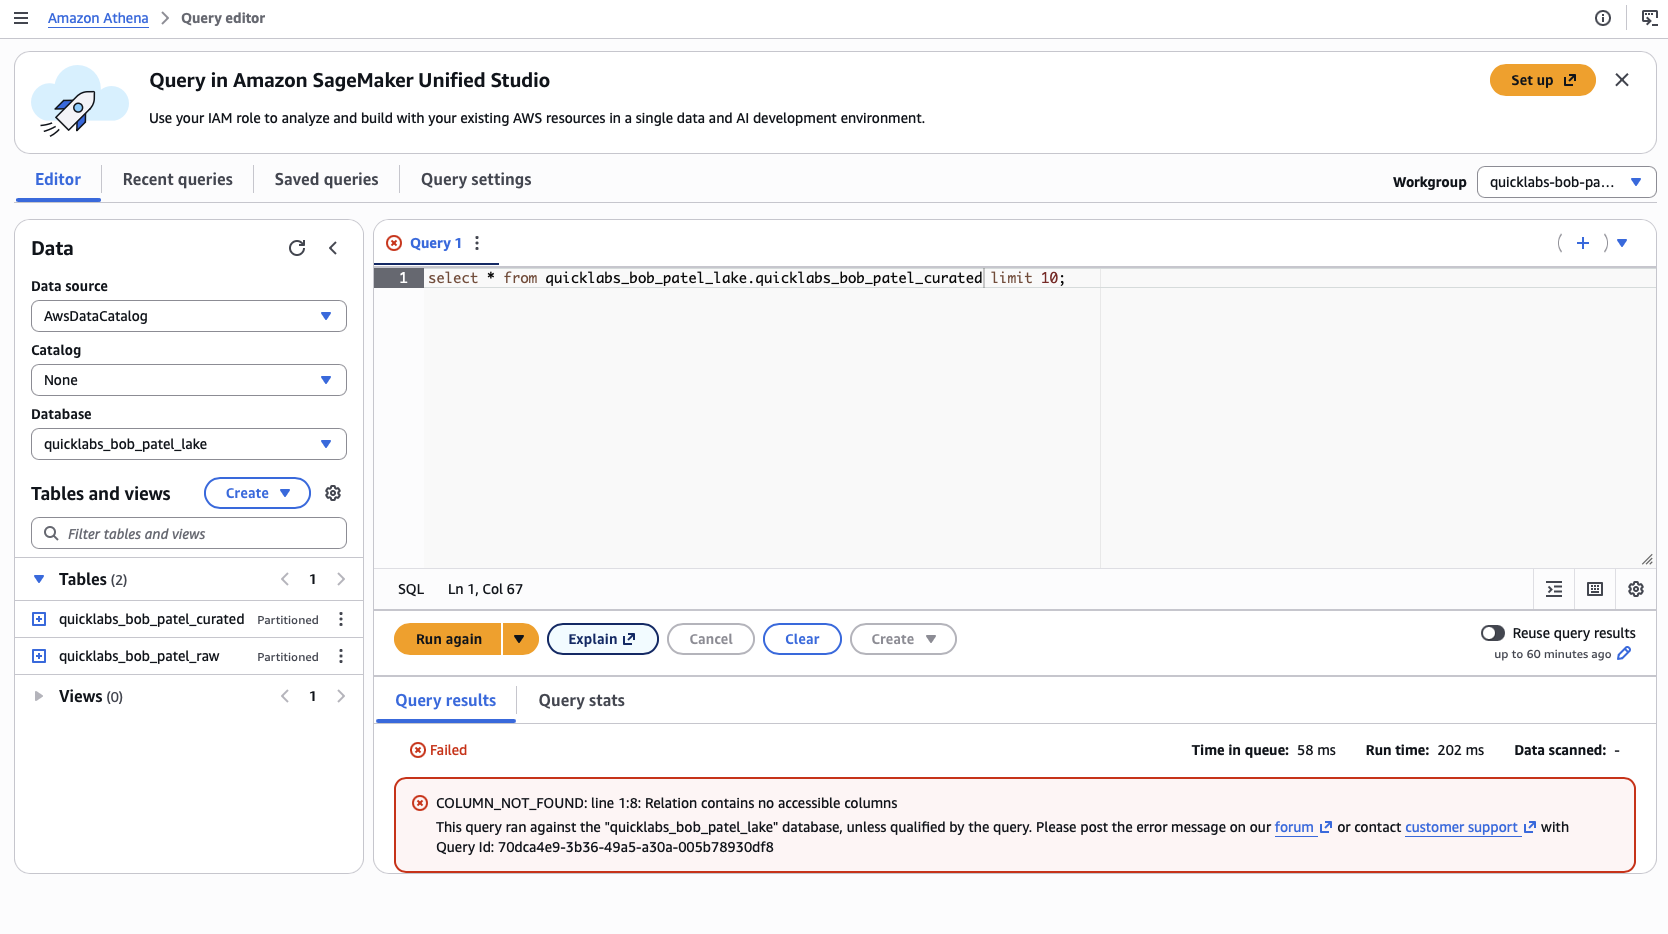Open the info panel icon

pos(1603,18)
